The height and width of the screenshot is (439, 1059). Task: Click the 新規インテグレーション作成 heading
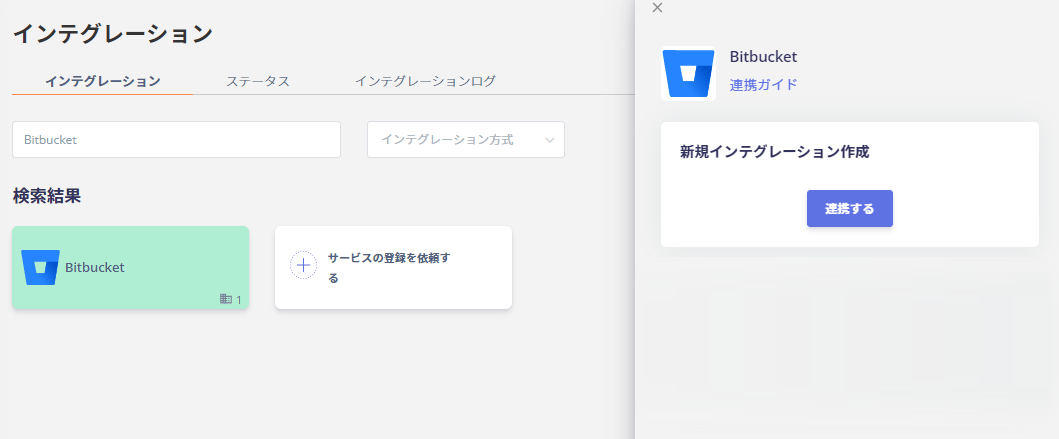774,152
